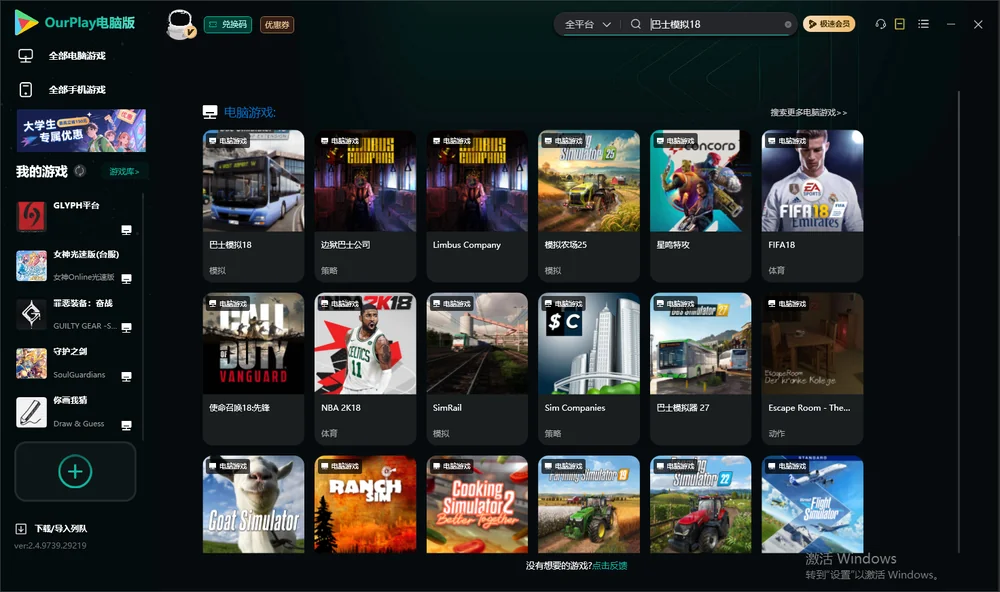Select the Cooking Simulator 2 game card
The width and height of the screenshot is (1000, 592).
point(477,504)
